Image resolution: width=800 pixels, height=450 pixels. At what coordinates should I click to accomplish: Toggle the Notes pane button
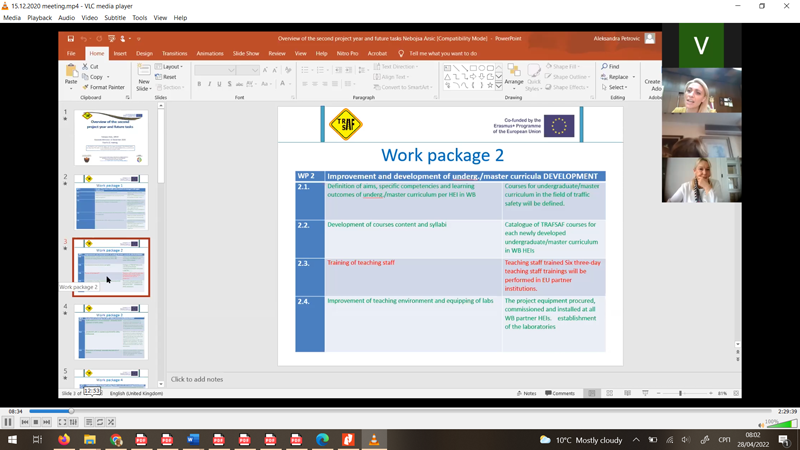pos(527,393)
